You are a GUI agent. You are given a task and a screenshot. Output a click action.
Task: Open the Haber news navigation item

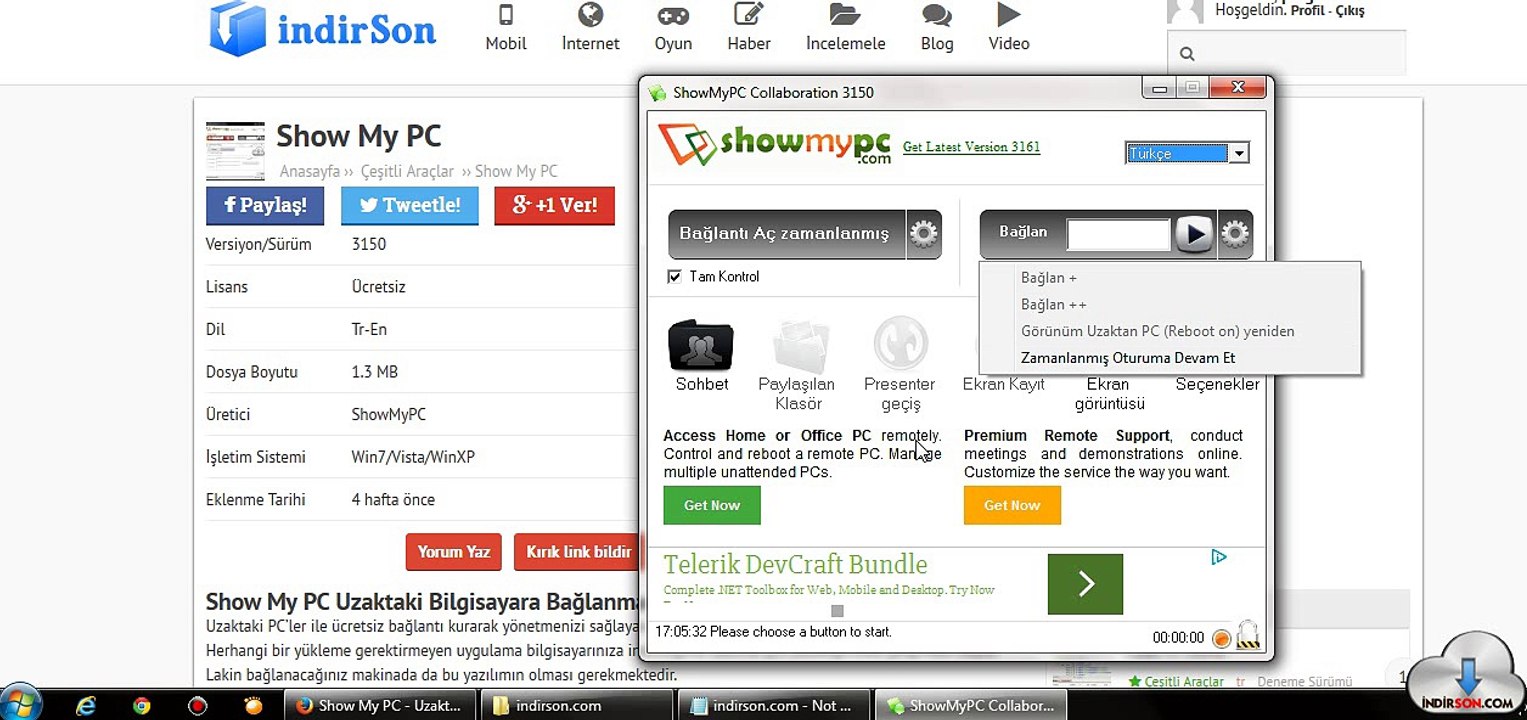749,28
